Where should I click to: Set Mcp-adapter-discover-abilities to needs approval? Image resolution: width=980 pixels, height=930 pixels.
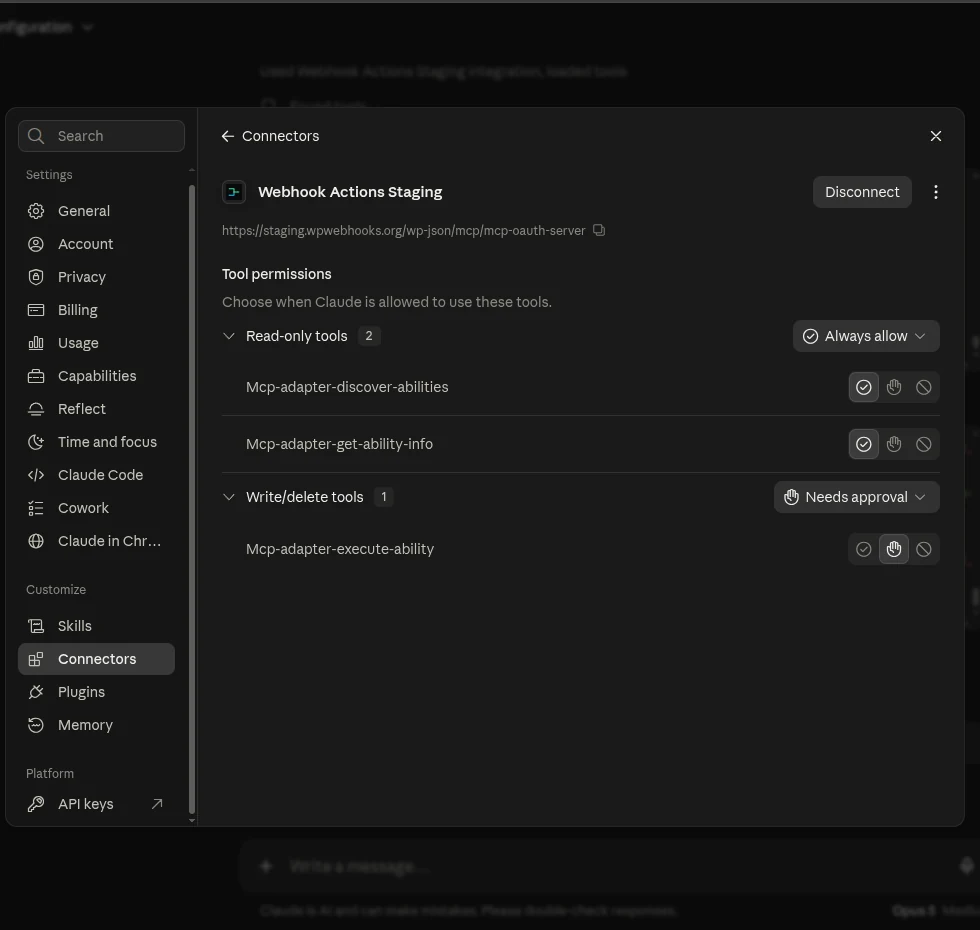coord(893,388)
